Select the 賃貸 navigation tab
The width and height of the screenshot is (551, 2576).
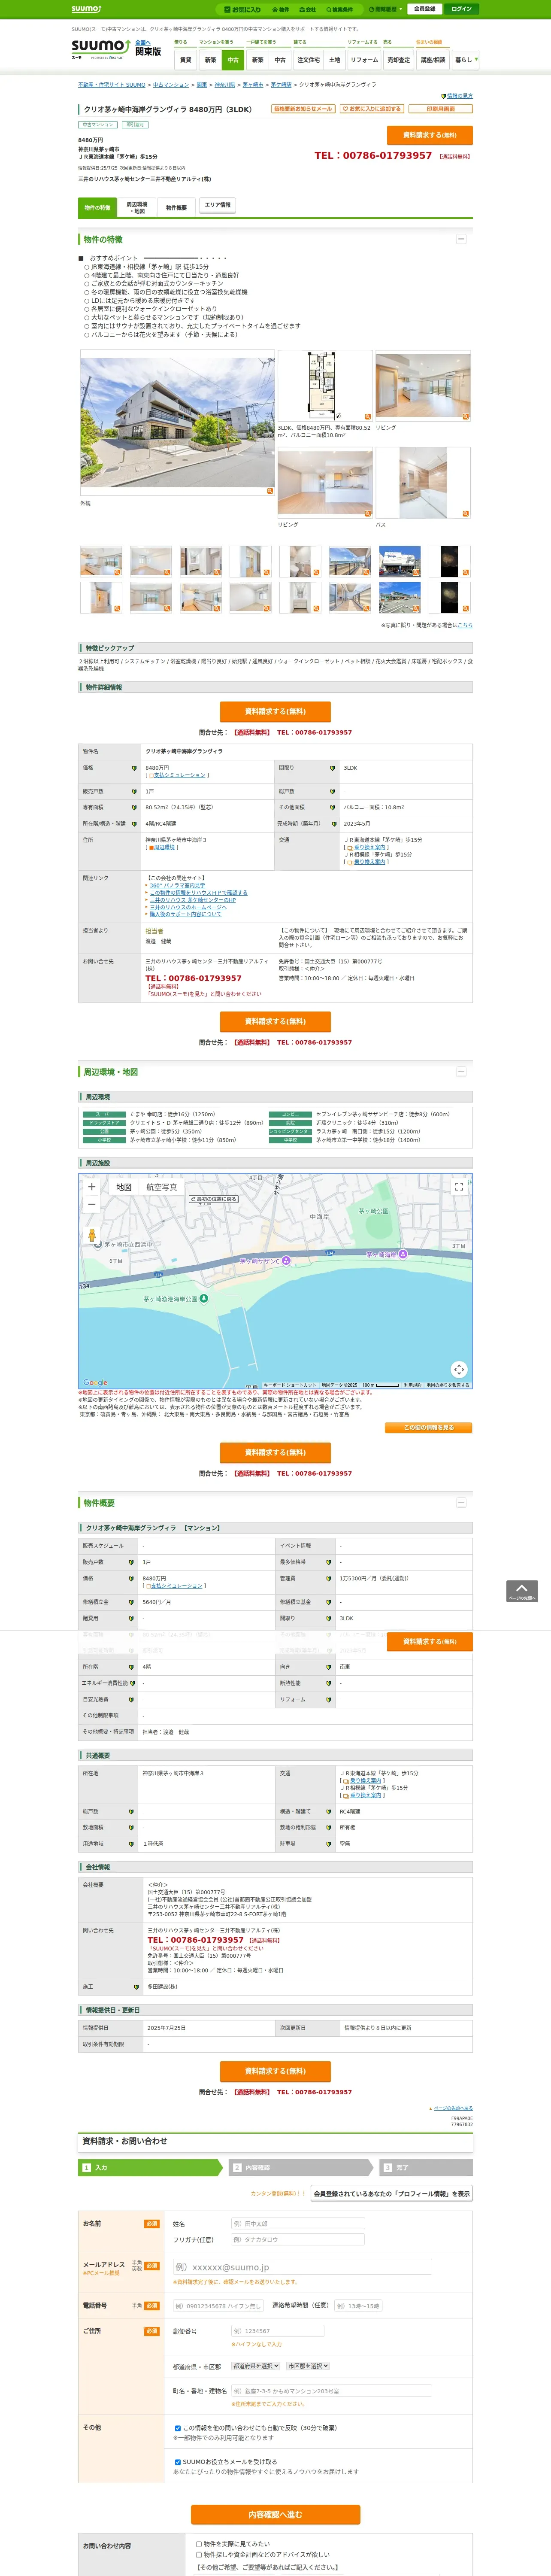(x=185, y=60)
